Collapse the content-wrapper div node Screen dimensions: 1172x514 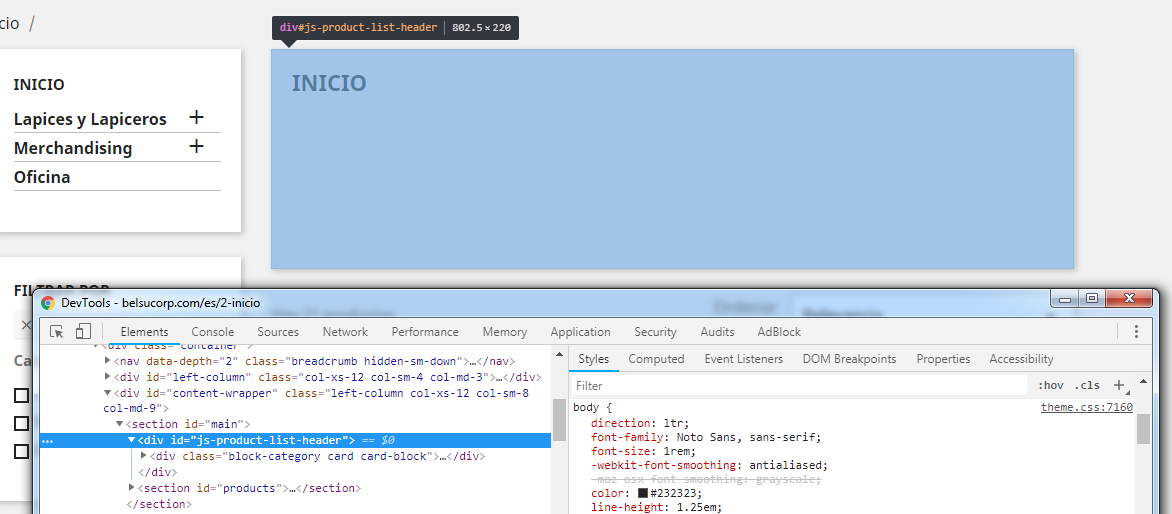point(108,393)
